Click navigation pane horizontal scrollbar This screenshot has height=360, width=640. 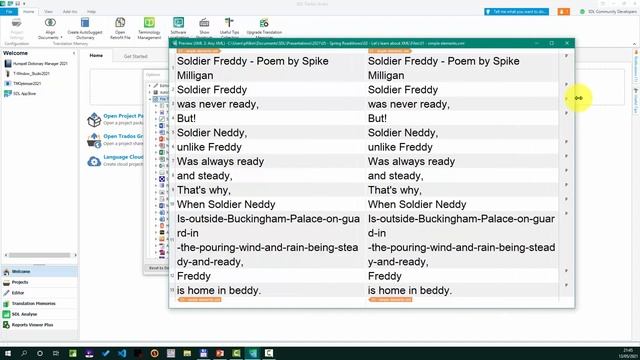(40, 256)
